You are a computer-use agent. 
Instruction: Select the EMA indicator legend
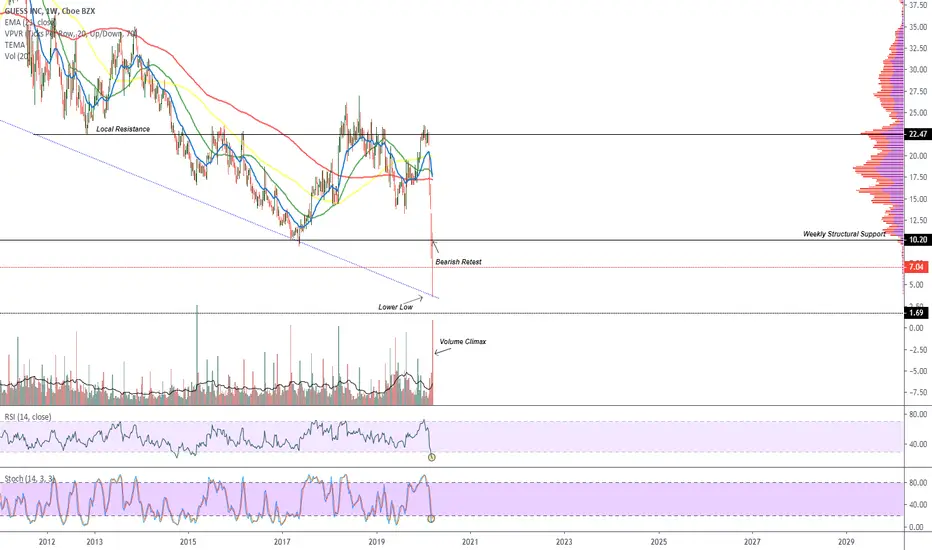pos(30,23)
